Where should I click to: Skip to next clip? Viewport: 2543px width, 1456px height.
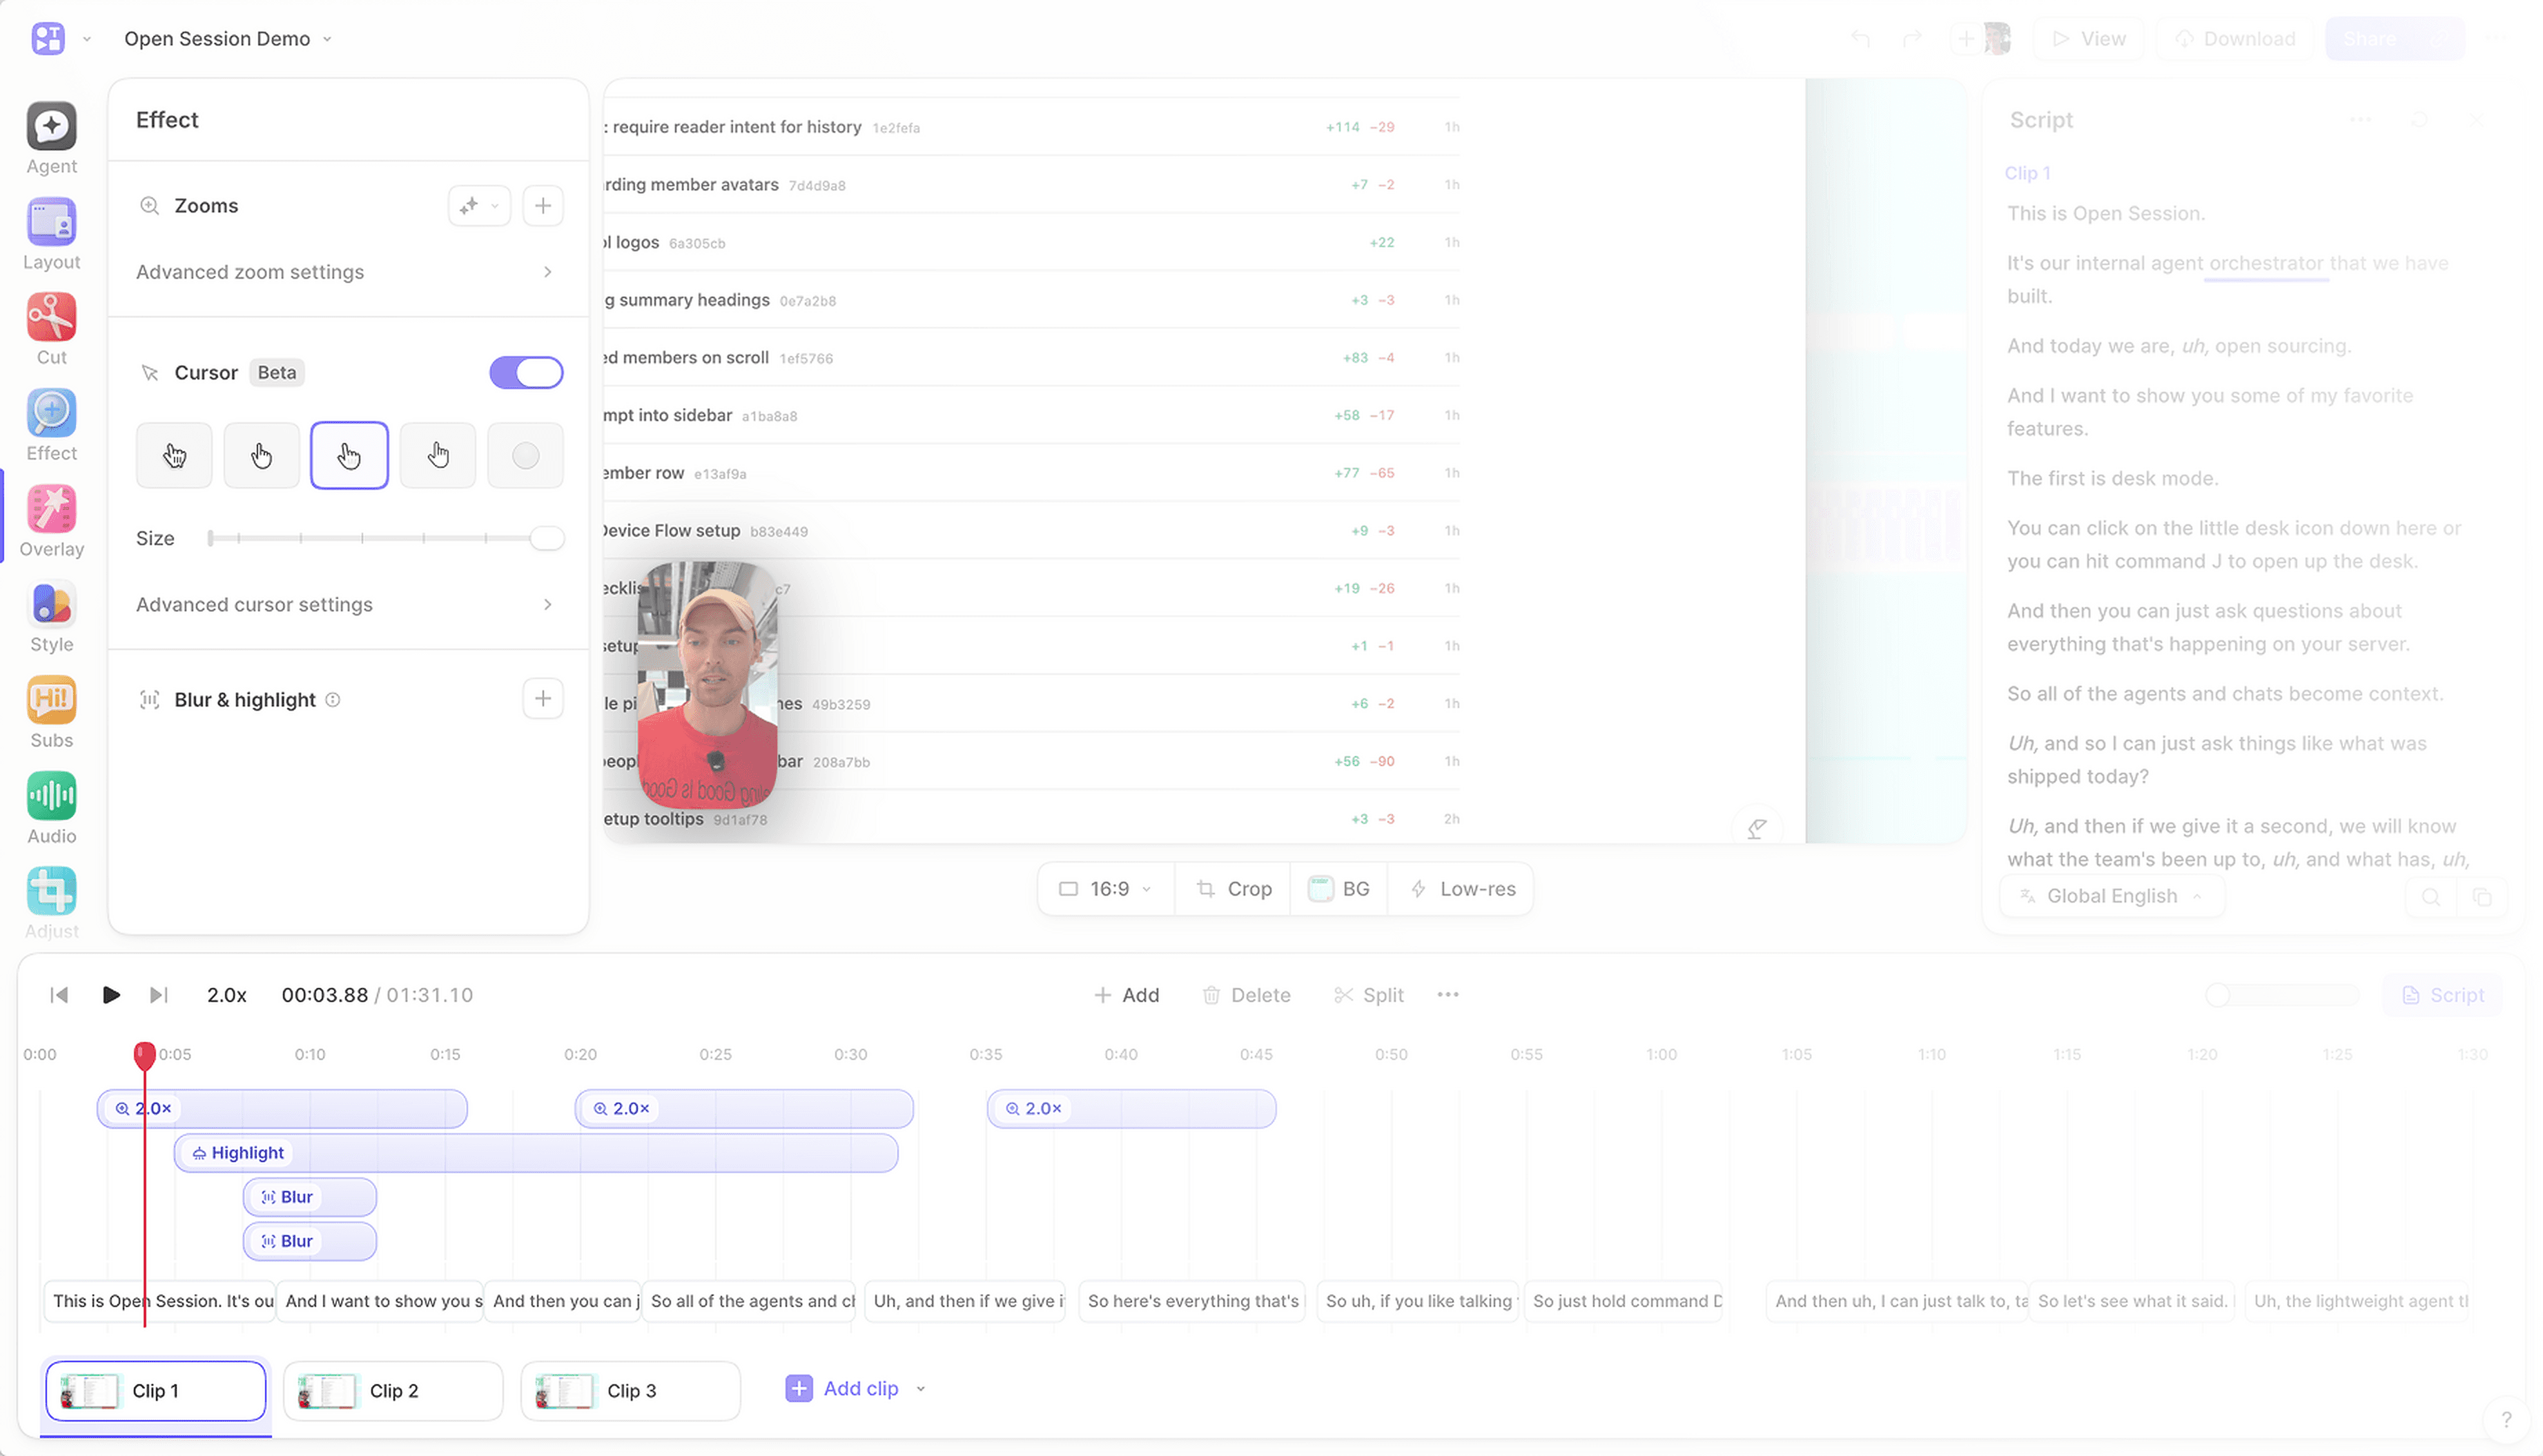click(x=158, y=996)
